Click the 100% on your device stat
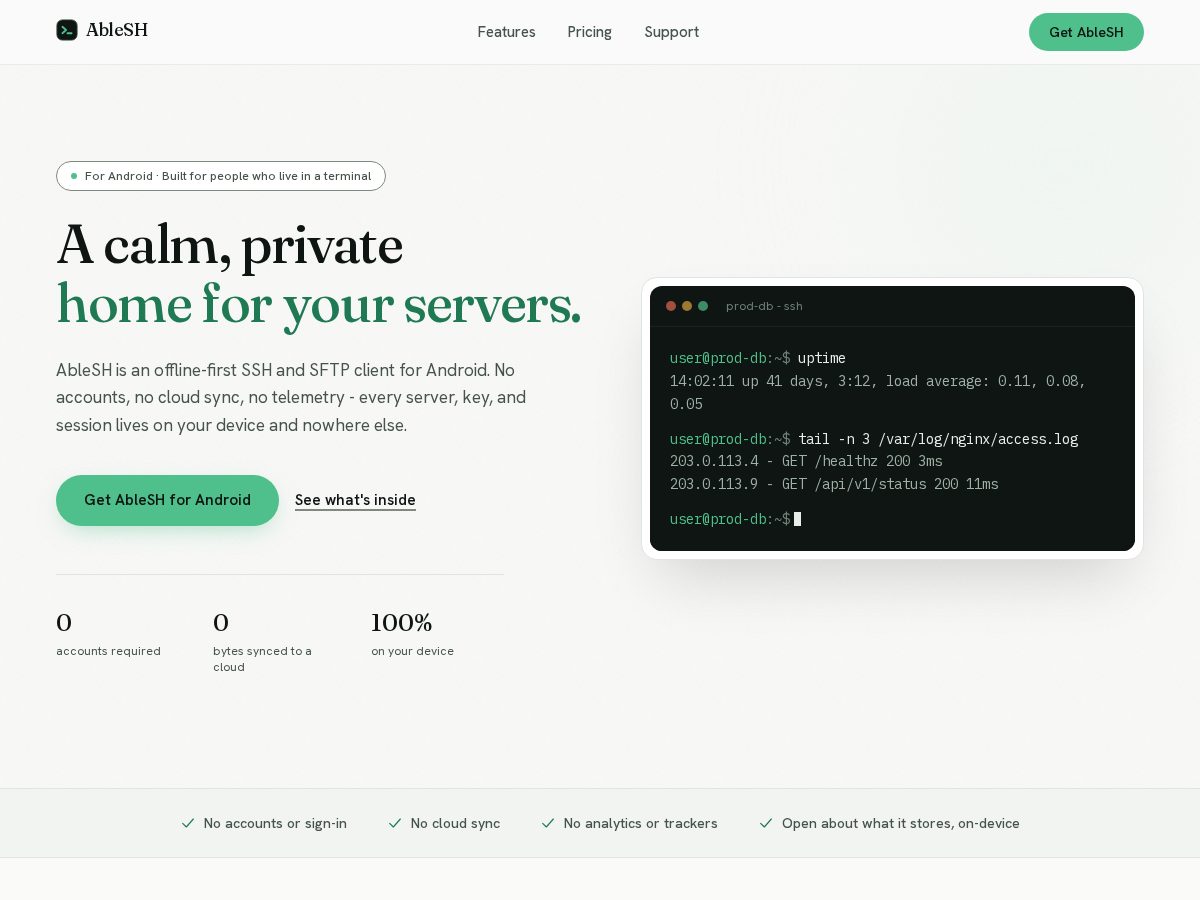This screenshot has height=900, width=1200. pyautogui.click(x=412, y=634)
